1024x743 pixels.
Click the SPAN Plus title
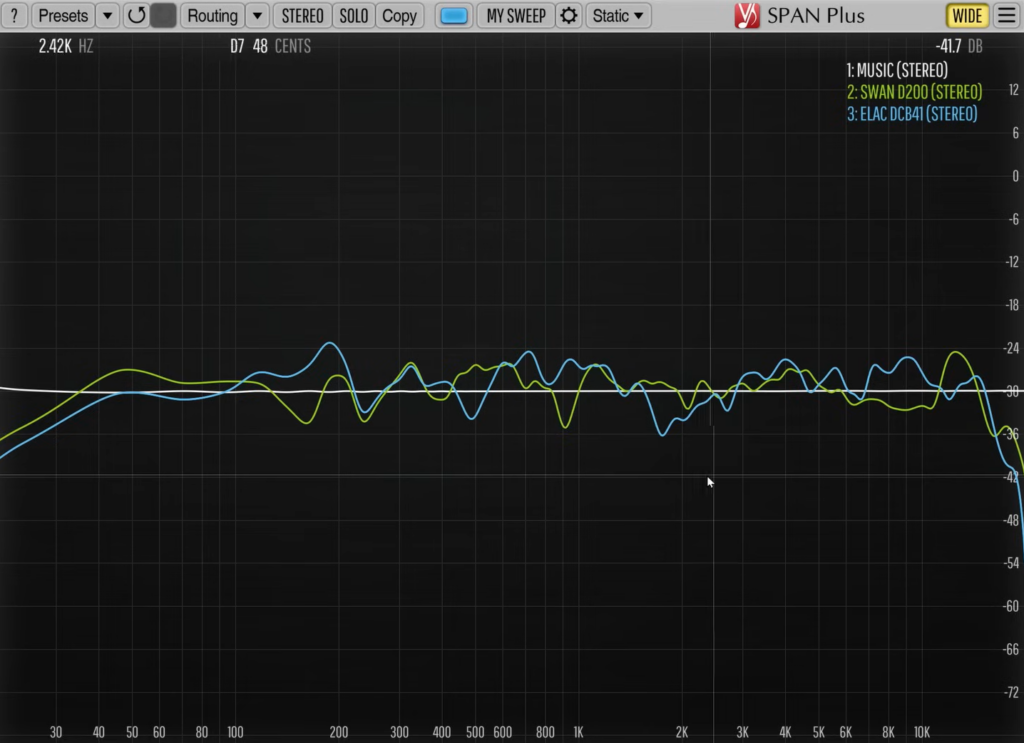(x=816, y=16)
